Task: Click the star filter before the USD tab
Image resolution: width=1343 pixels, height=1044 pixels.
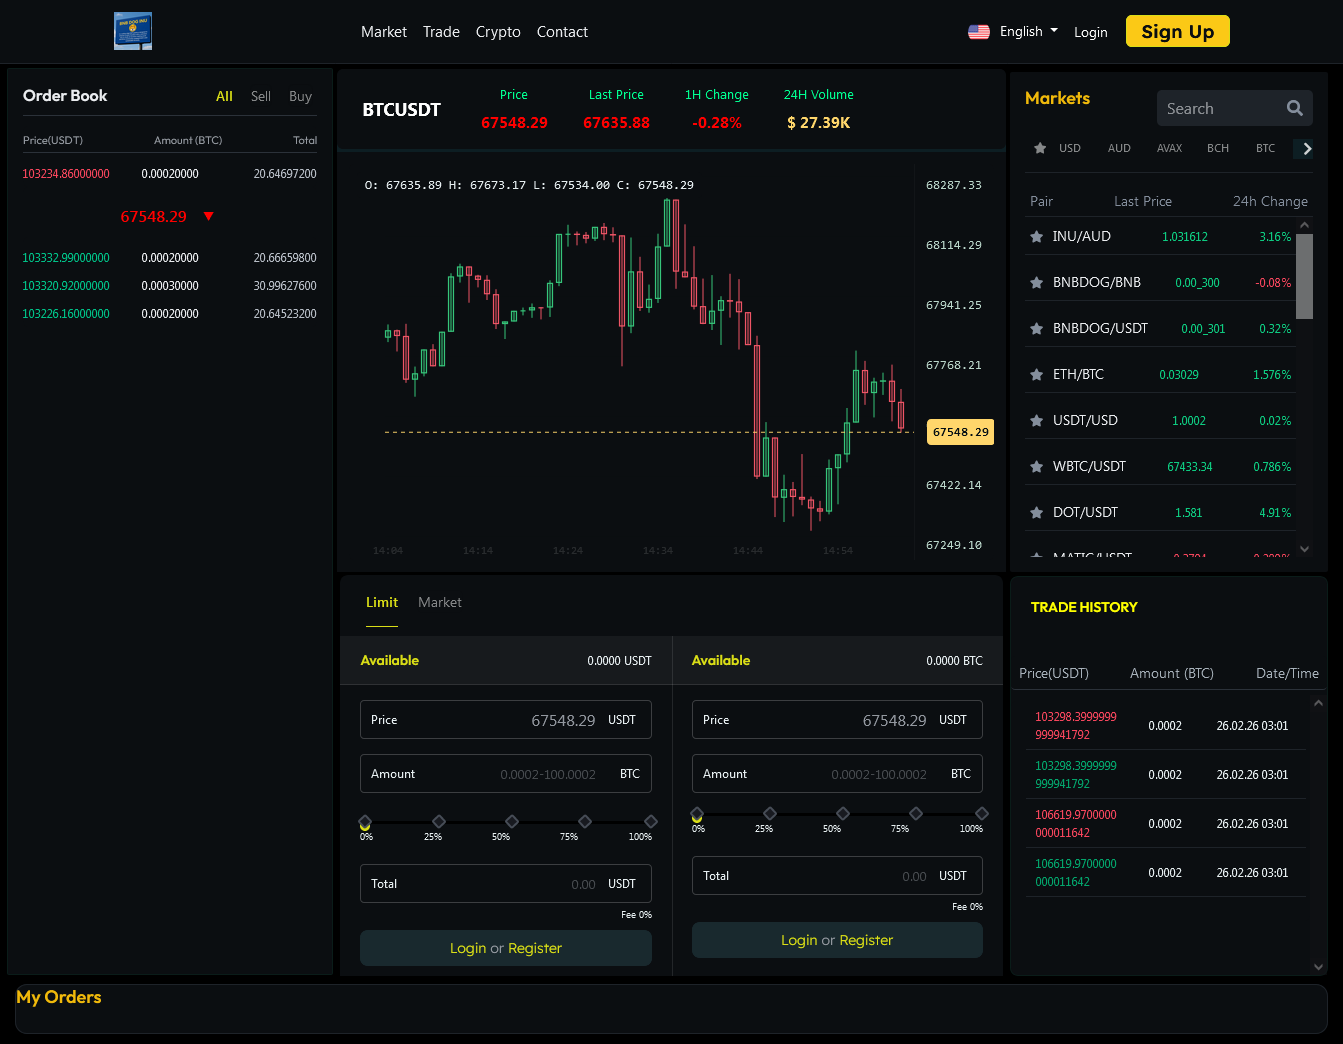Action: 1039,147
